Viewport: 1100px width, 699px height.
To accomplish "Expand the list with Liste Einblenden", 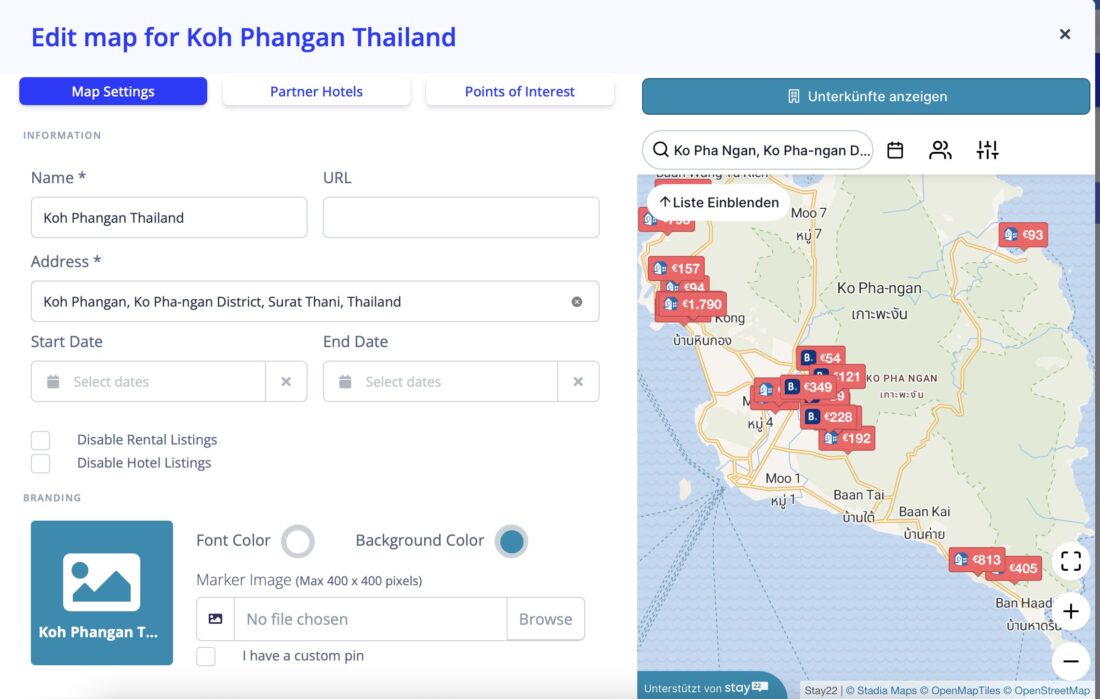I will (x=719, y=202).
